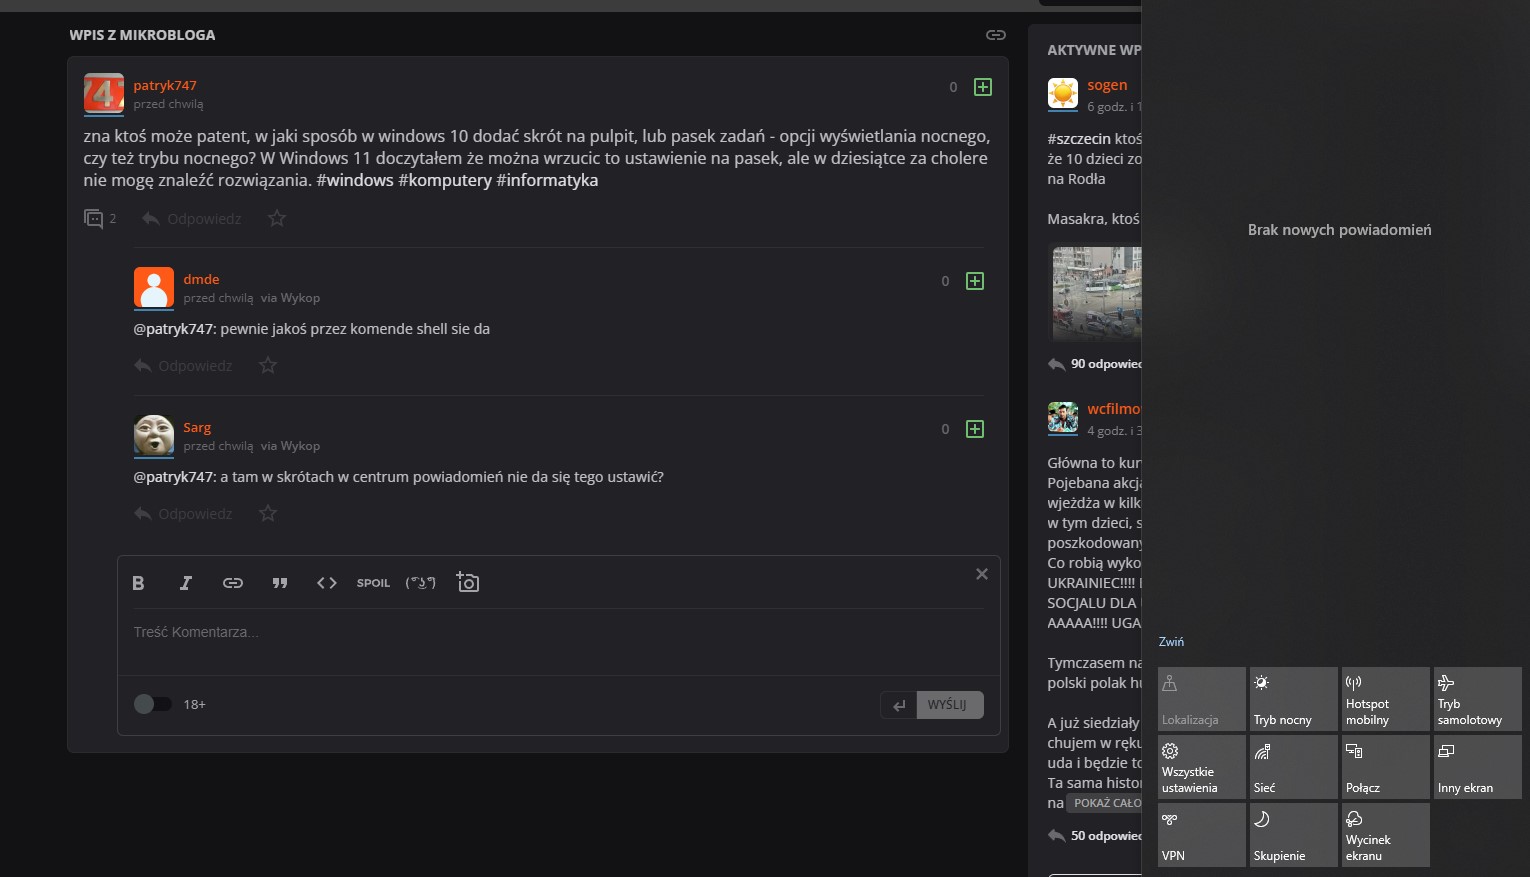Apply italic formatting in comment editor
The image size is (1530, 877).
coord(185,583)
